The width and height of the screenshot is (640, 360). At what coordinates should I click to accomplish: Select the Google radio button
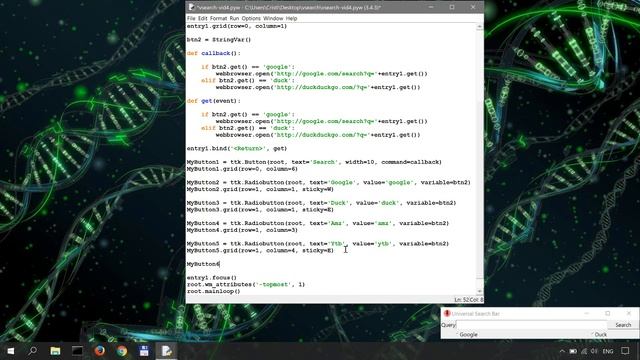[468, 334]
